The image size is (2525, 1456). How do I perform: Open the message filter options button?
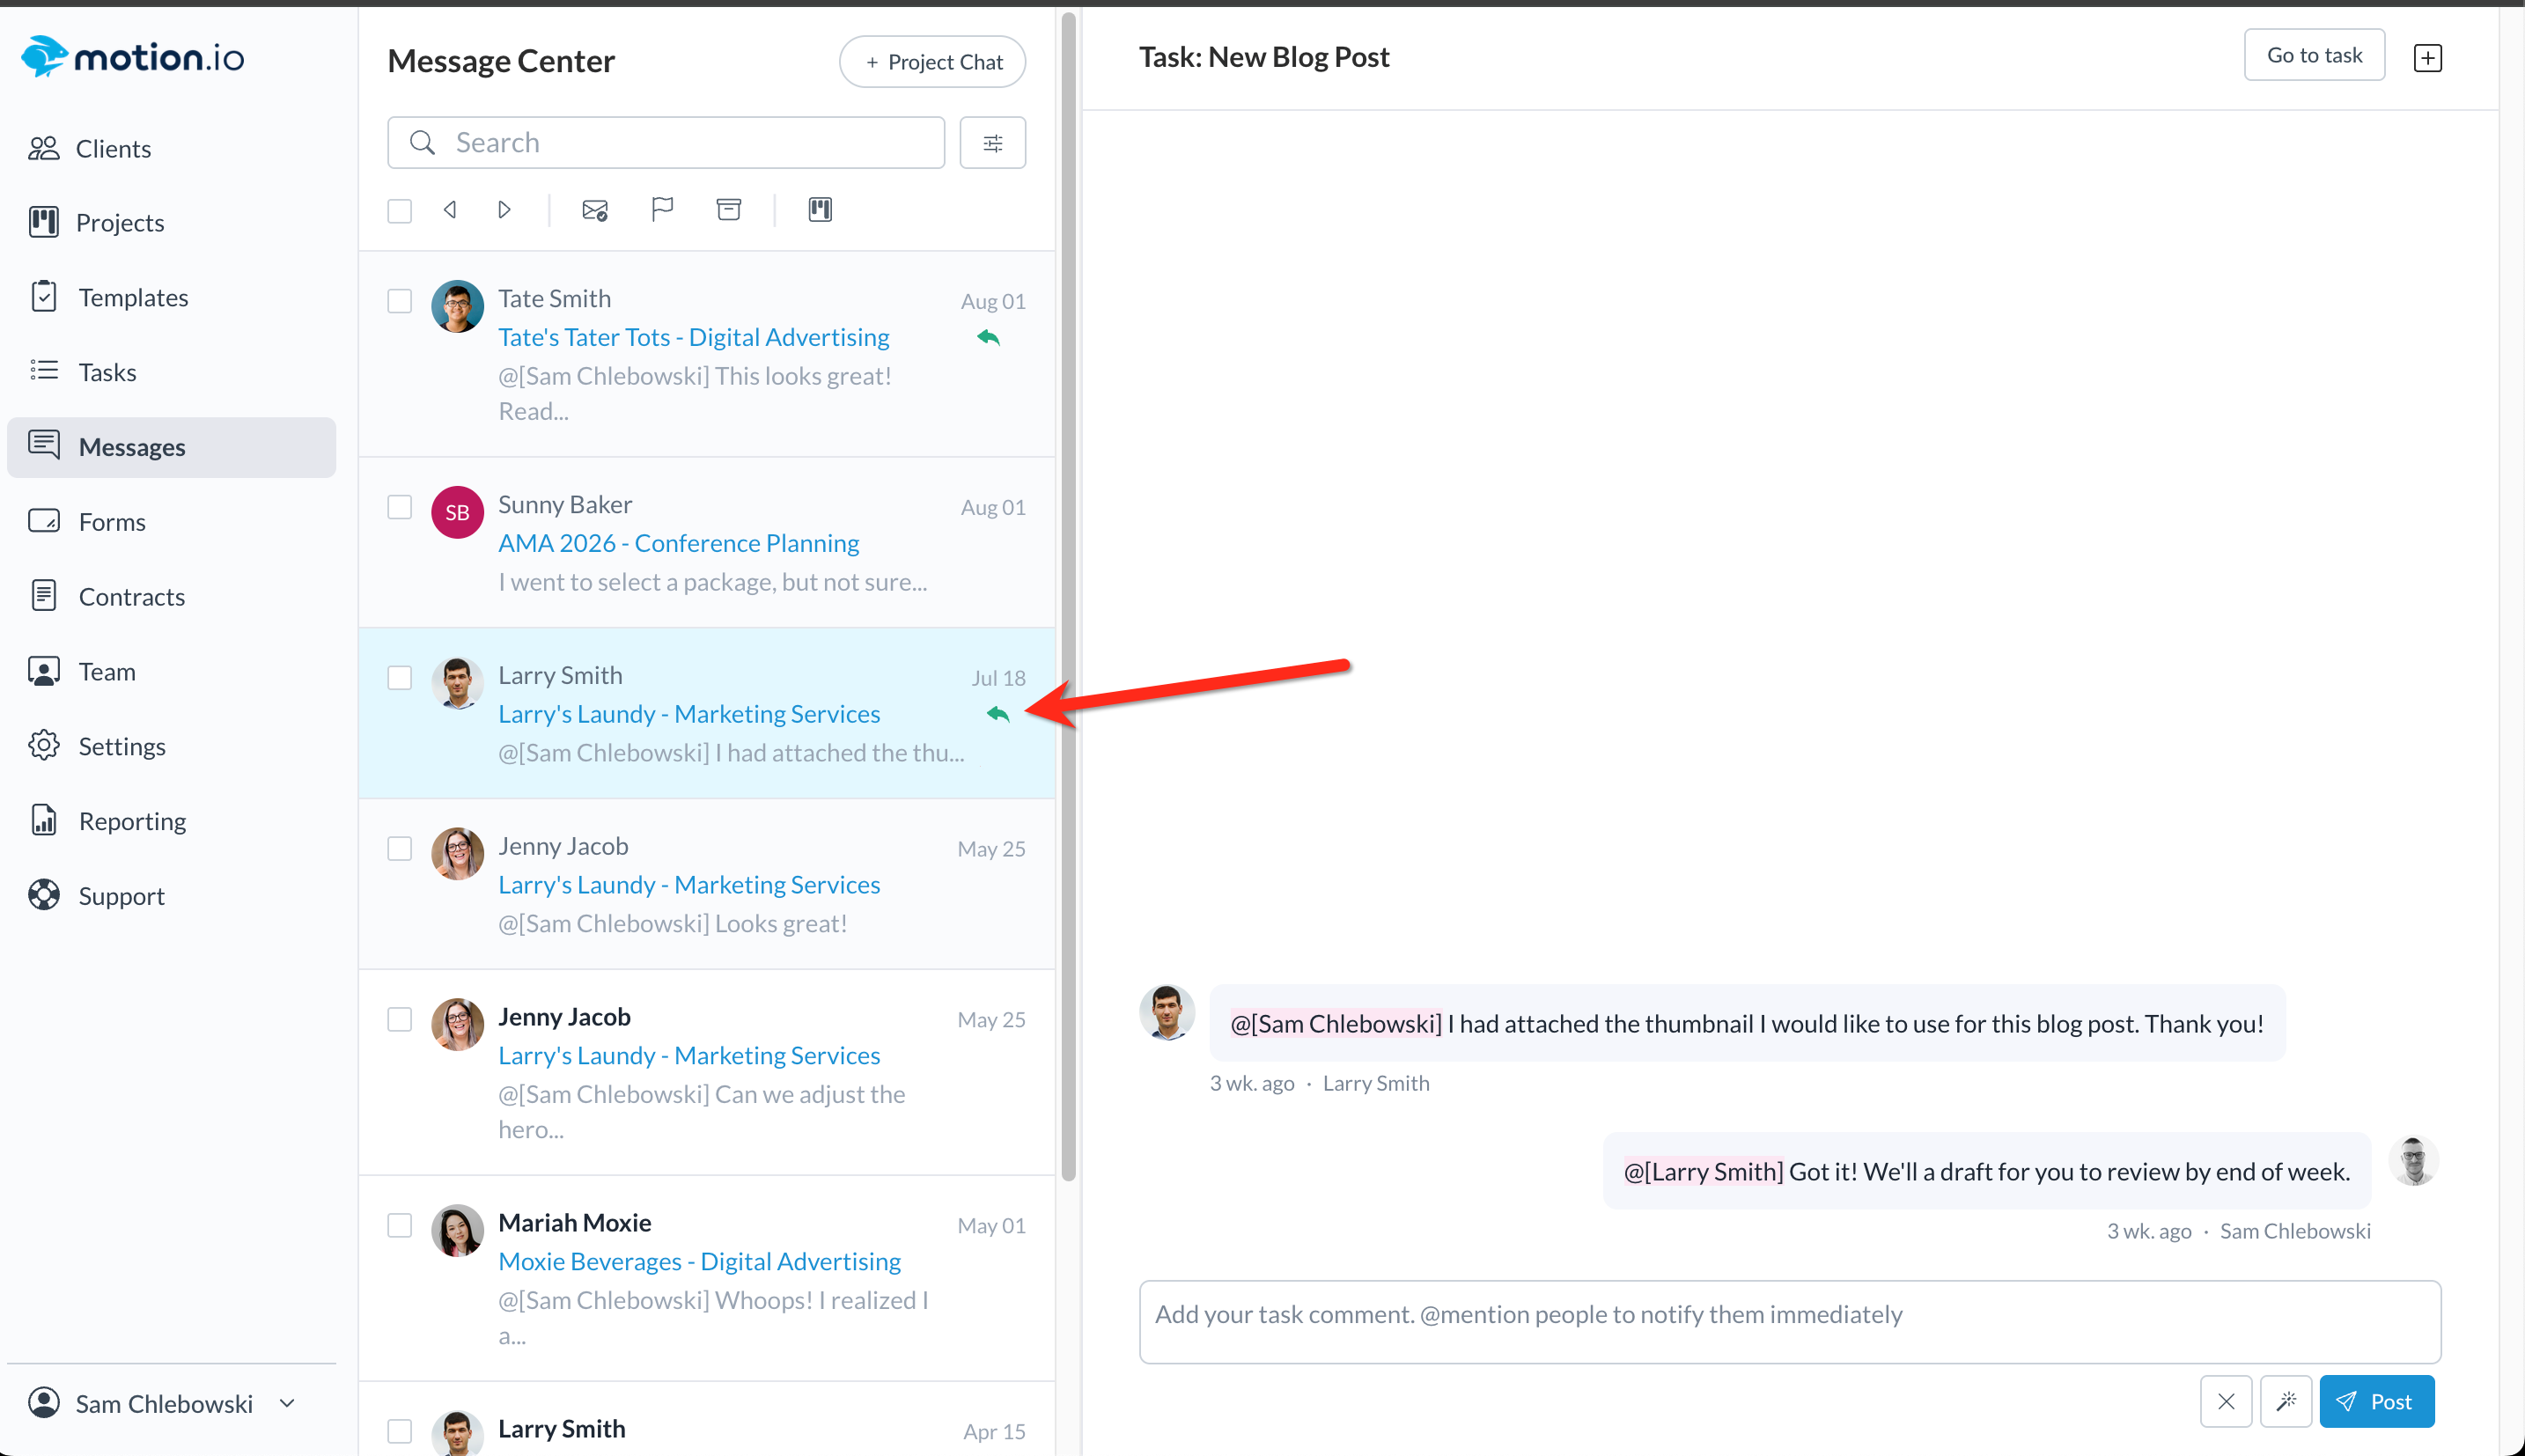point(993,142)
